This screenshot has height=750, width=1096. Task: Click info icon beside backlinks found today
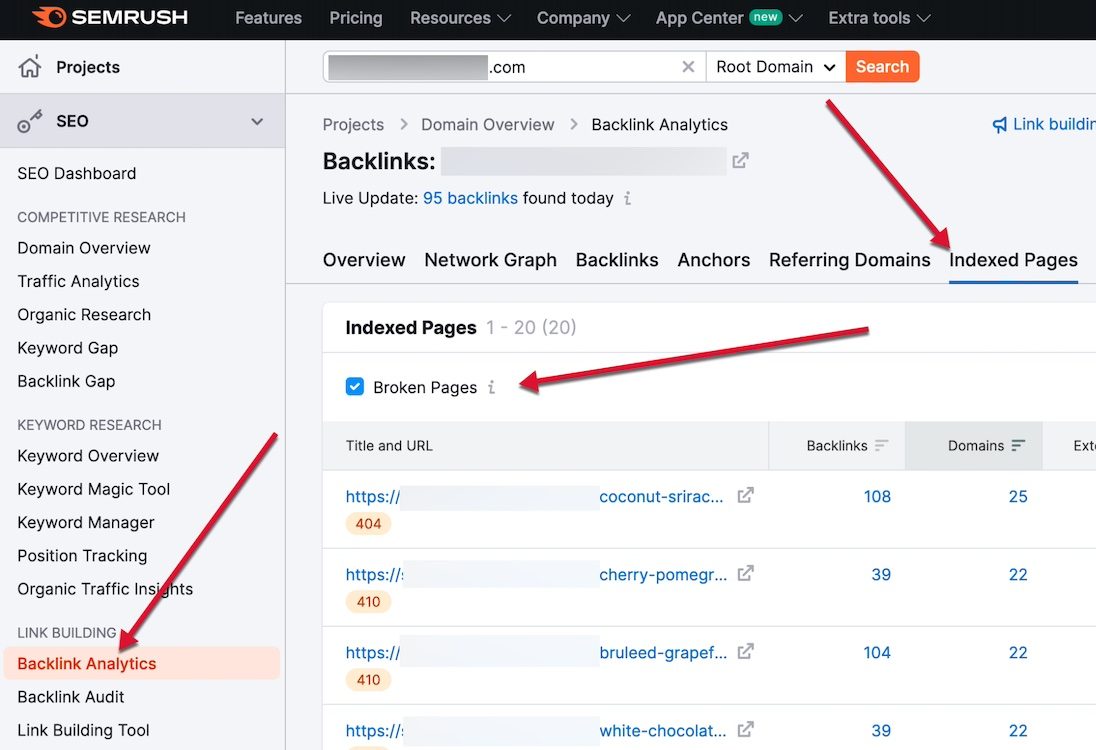point(627,199)
